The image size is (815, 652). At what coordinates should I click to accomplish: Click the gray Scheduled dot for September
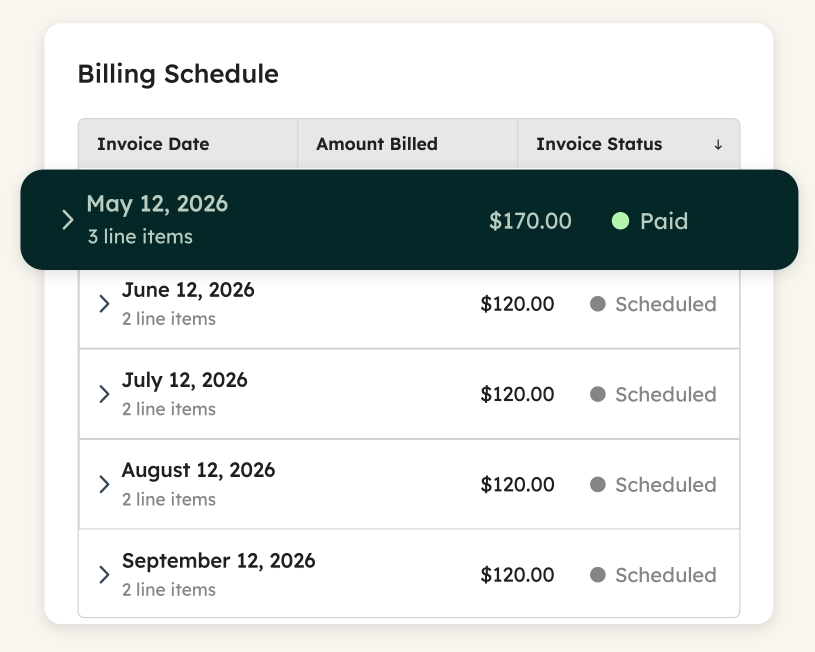[x=598, y=575]
